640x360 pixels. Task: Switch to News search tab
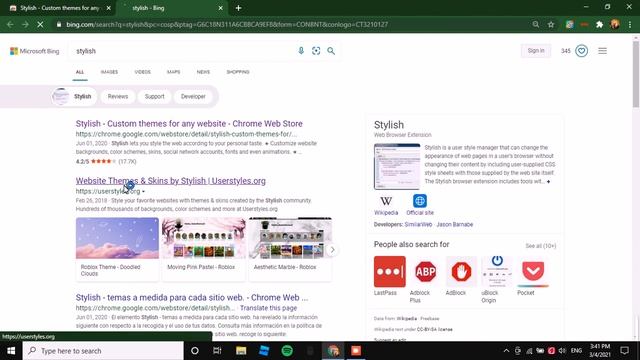pyautogui.click(x=203, y=72)
